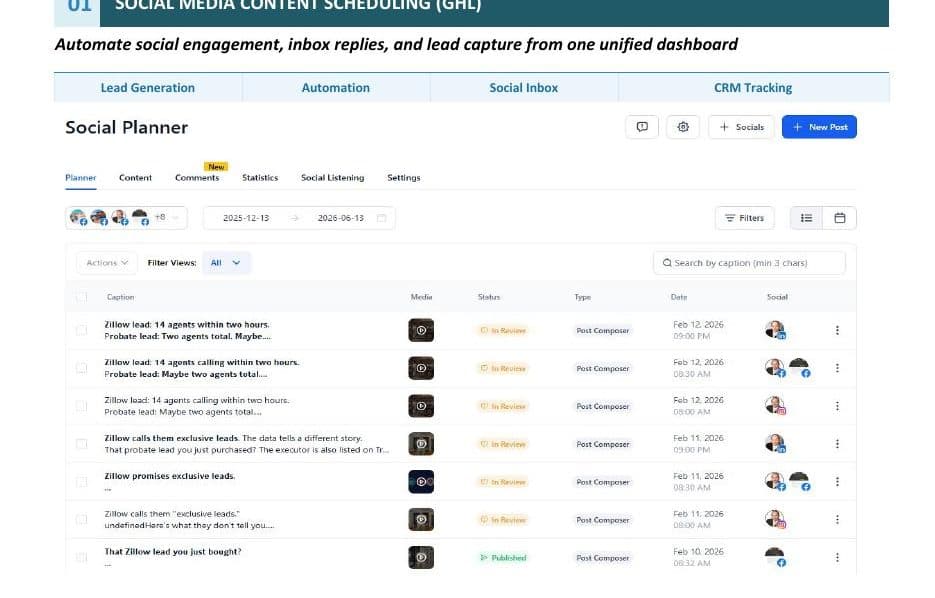Sort by the Status column header

(489, 297)
